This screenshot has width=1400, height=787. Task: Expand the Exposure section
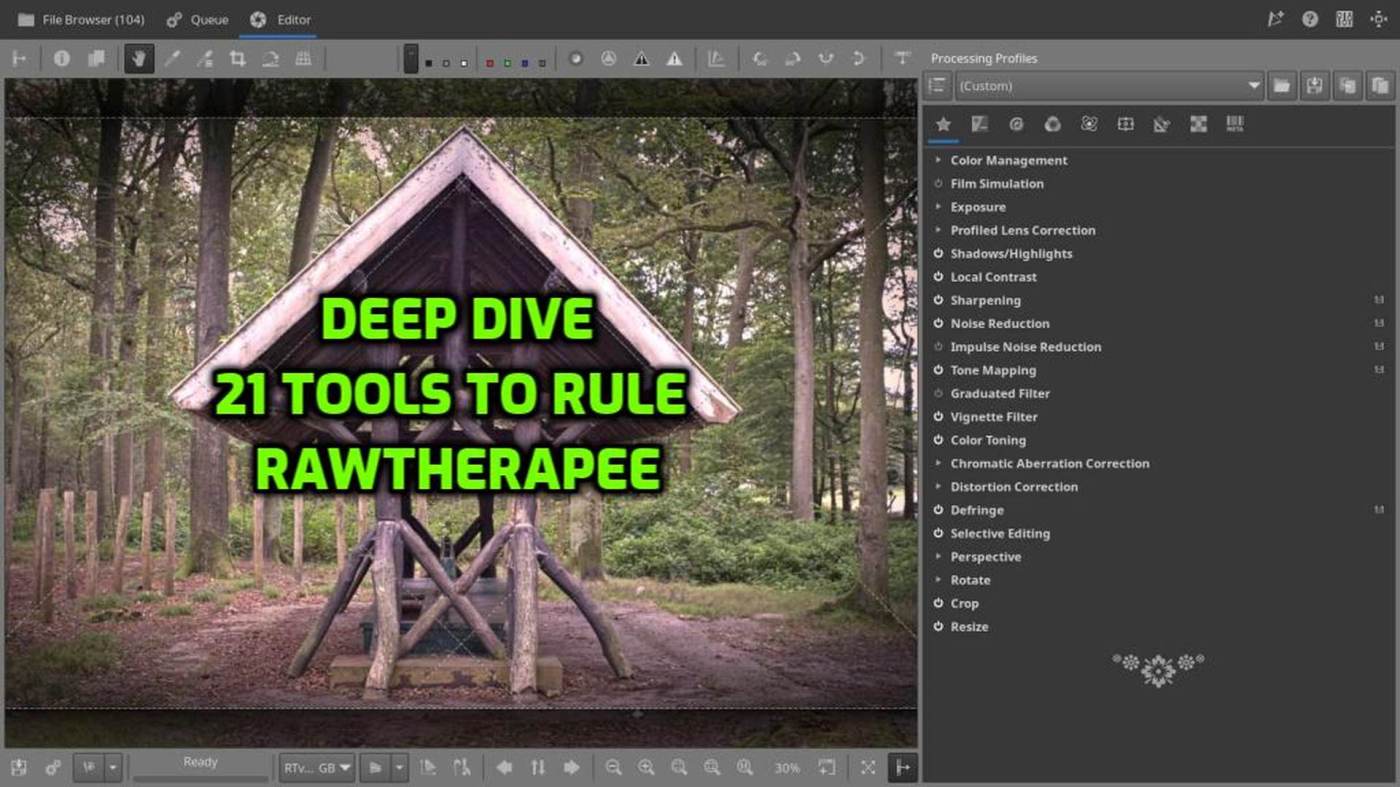pos(938,207)
